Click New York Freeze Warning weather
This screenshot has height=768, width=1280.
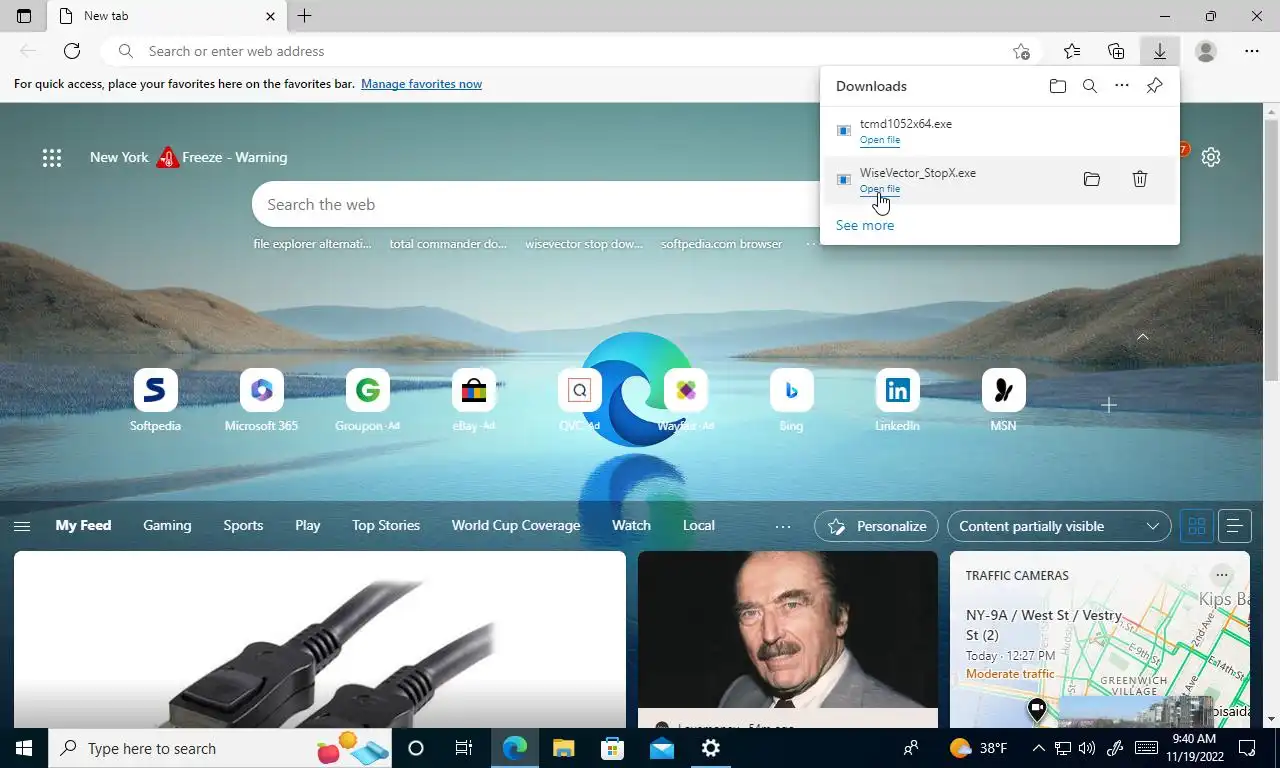point(188,157)
